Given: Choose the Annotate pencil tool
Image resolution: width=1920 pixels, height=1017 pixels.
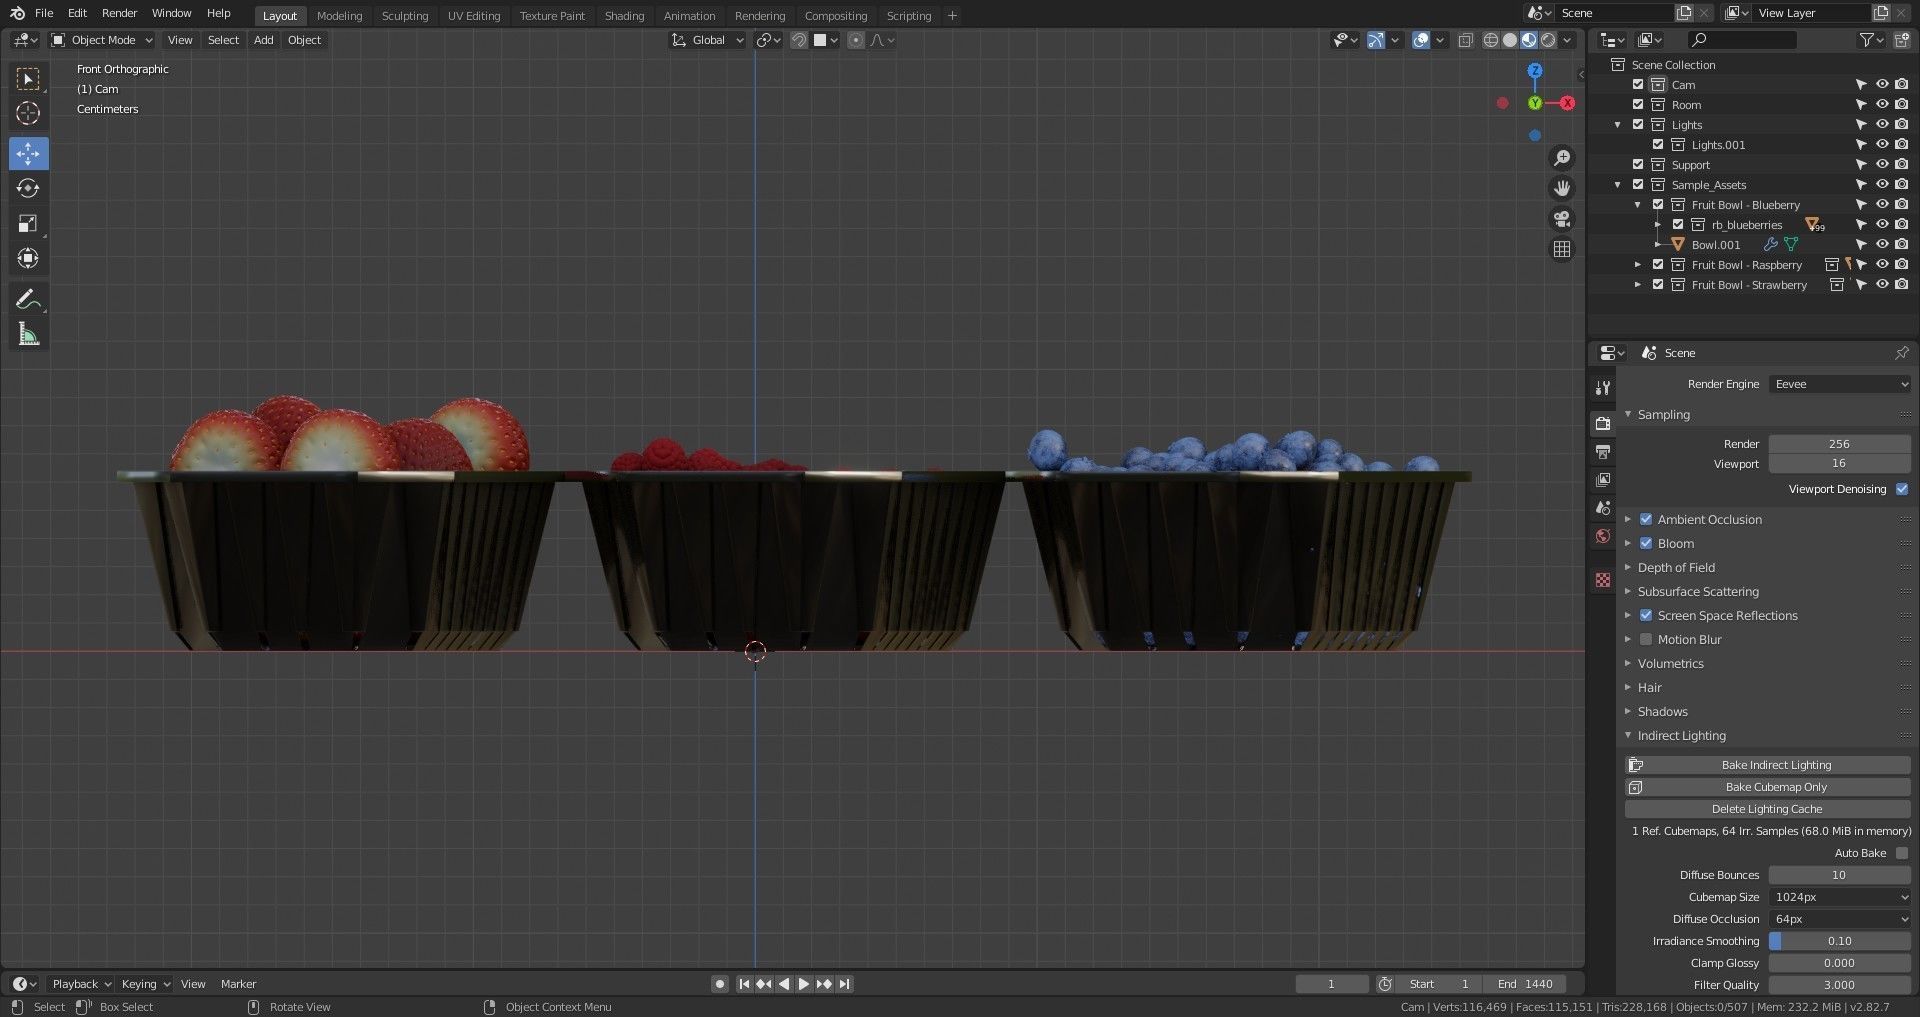Looking at the screenshot, I should [28, 299].
